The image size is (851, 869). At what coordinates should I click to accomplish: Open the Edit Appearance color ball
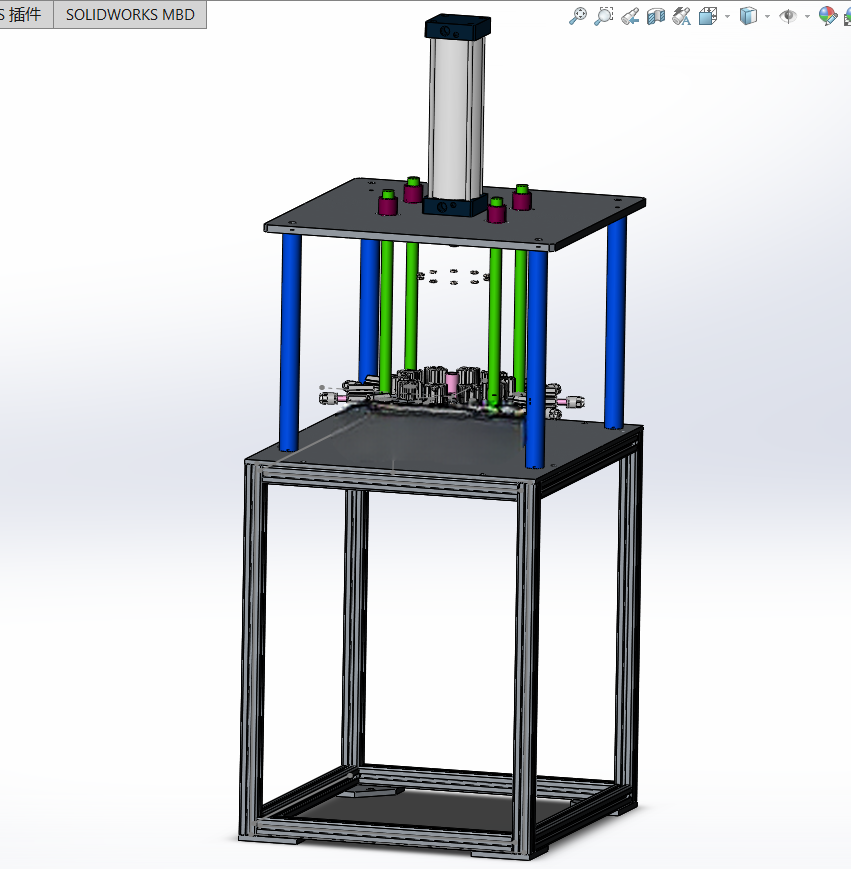click(828, 16)
